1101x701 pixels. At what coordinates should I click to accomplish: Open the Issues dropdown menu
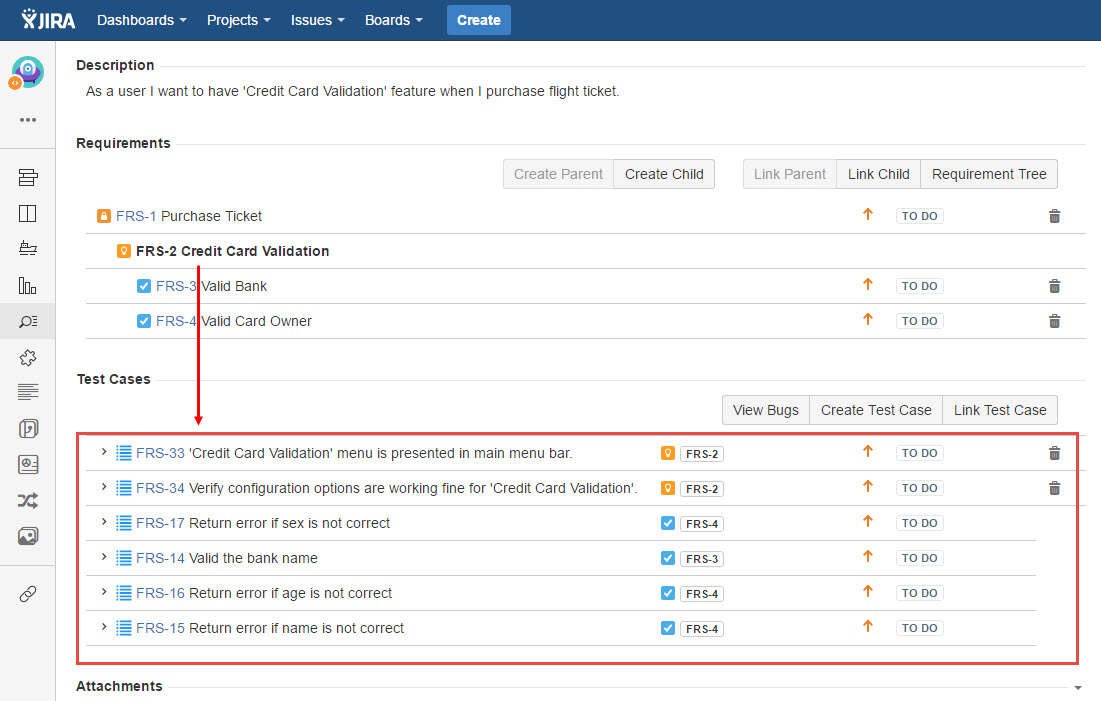pyautogui.click(x=317, y=20)
